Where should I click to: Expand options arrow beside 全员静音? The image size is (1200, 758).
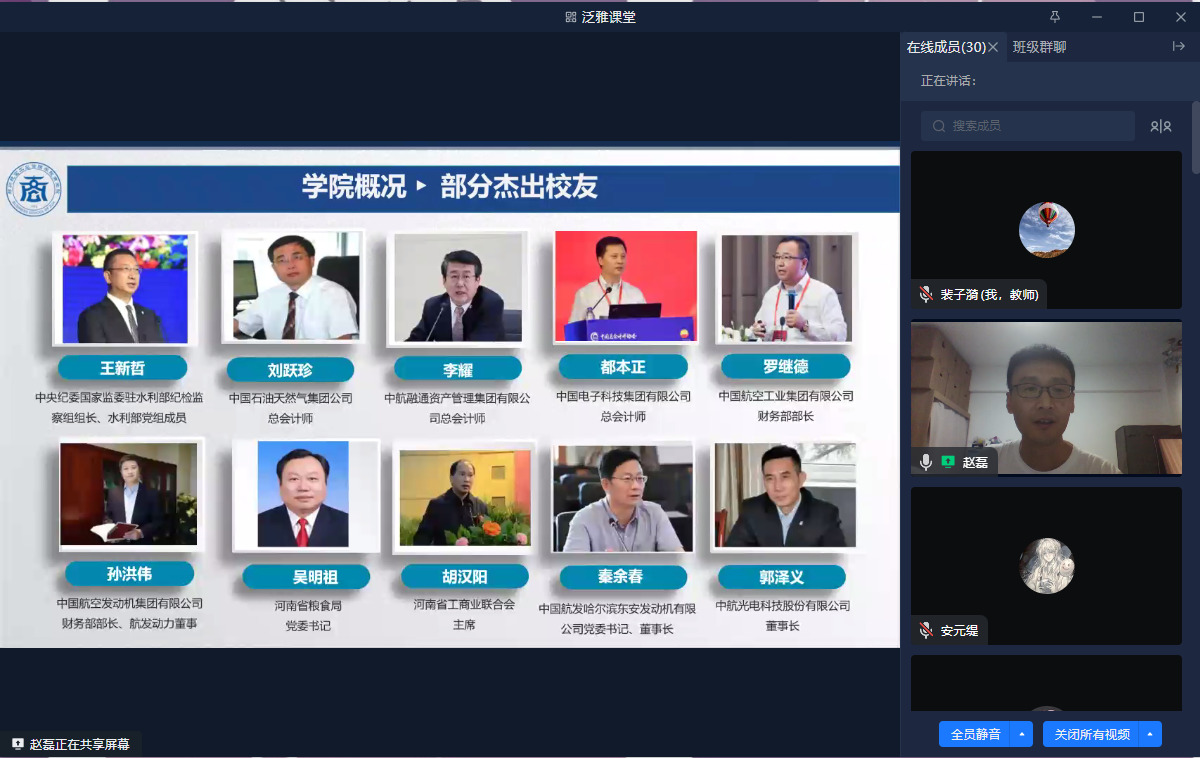[x=1021, y=734]
